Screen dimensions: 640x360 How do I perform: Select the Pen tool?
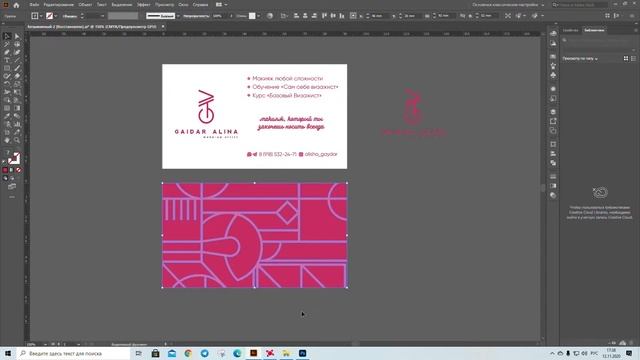point(7,52)
